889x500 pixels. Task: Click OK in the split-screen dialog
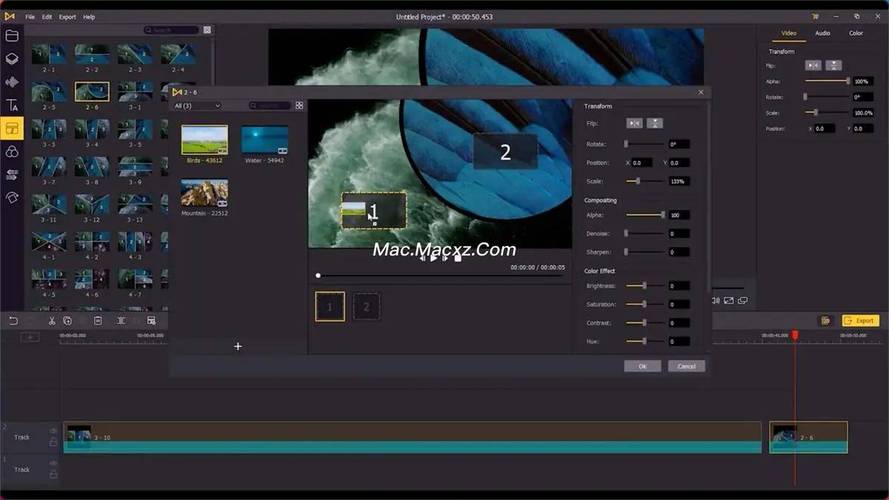click(x=642, y=366)
